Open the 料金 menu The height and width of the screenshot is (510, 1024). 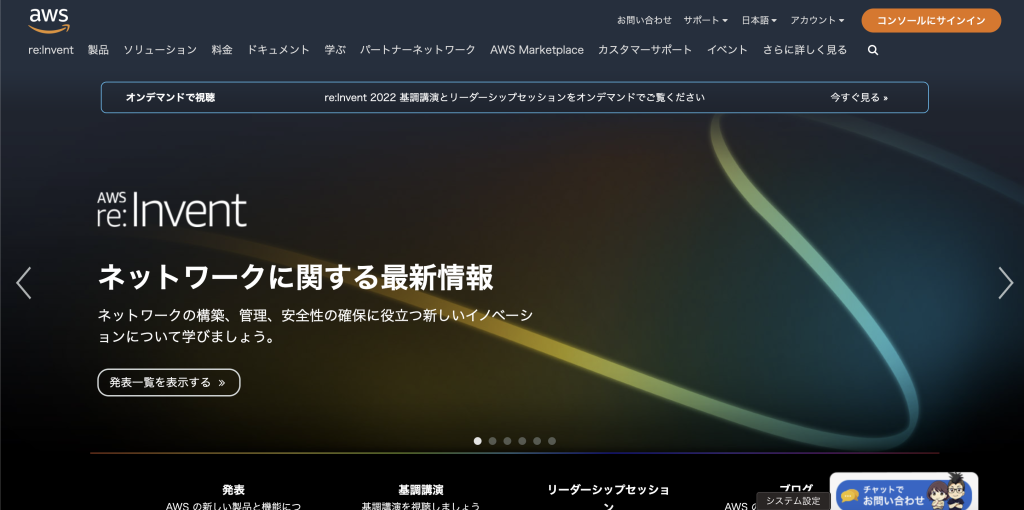tap(222, 50)
